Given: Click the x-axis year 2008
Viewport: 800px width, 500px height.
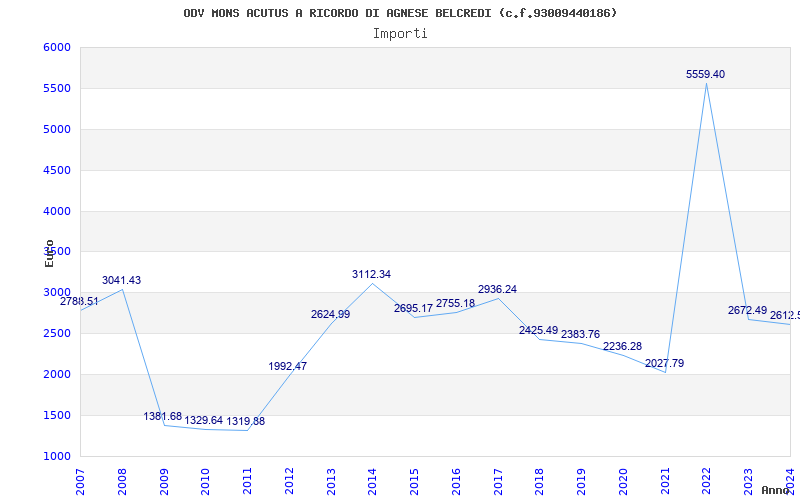Looking at the screenshot, I should click(x=122, y=482).
